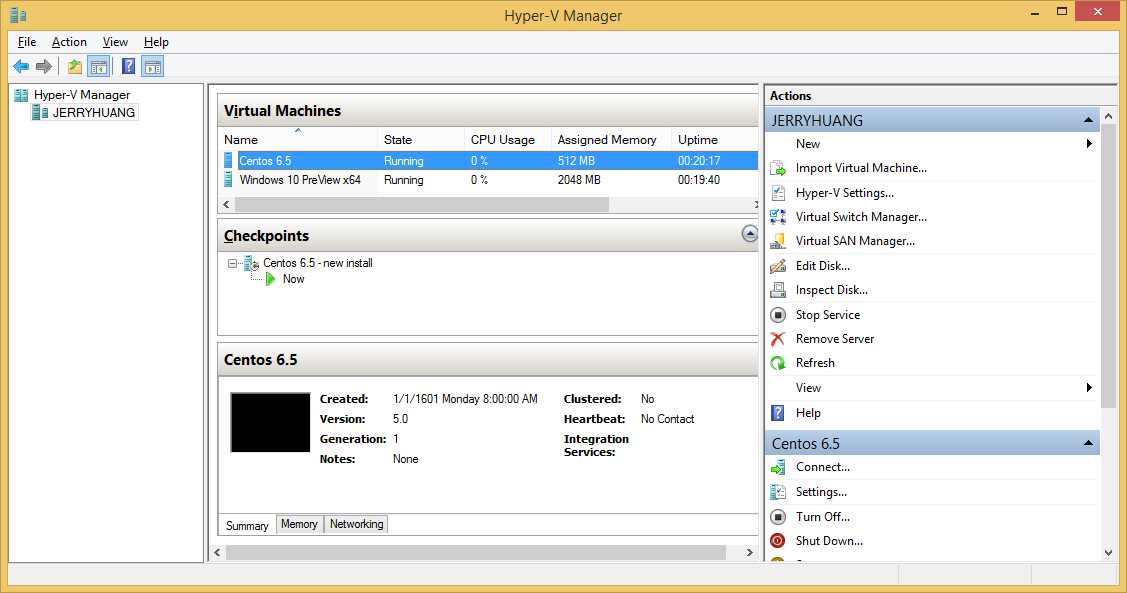Click the details pane bottom horizontal scrollbar thumb
Image resolution: width=1127 pixels, height=593 pixels.
(x=476, y=552)
